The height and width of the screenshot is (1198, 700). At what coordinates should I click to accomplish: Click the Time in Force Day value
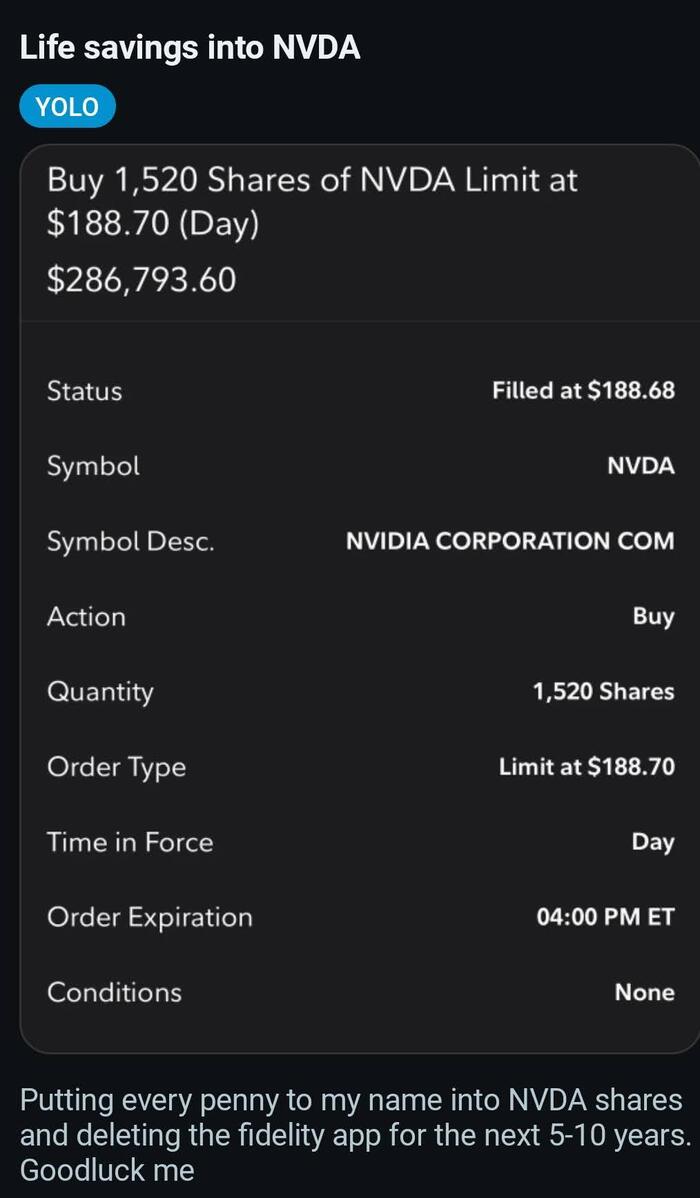pyautogui.click(x=652, y=842)
